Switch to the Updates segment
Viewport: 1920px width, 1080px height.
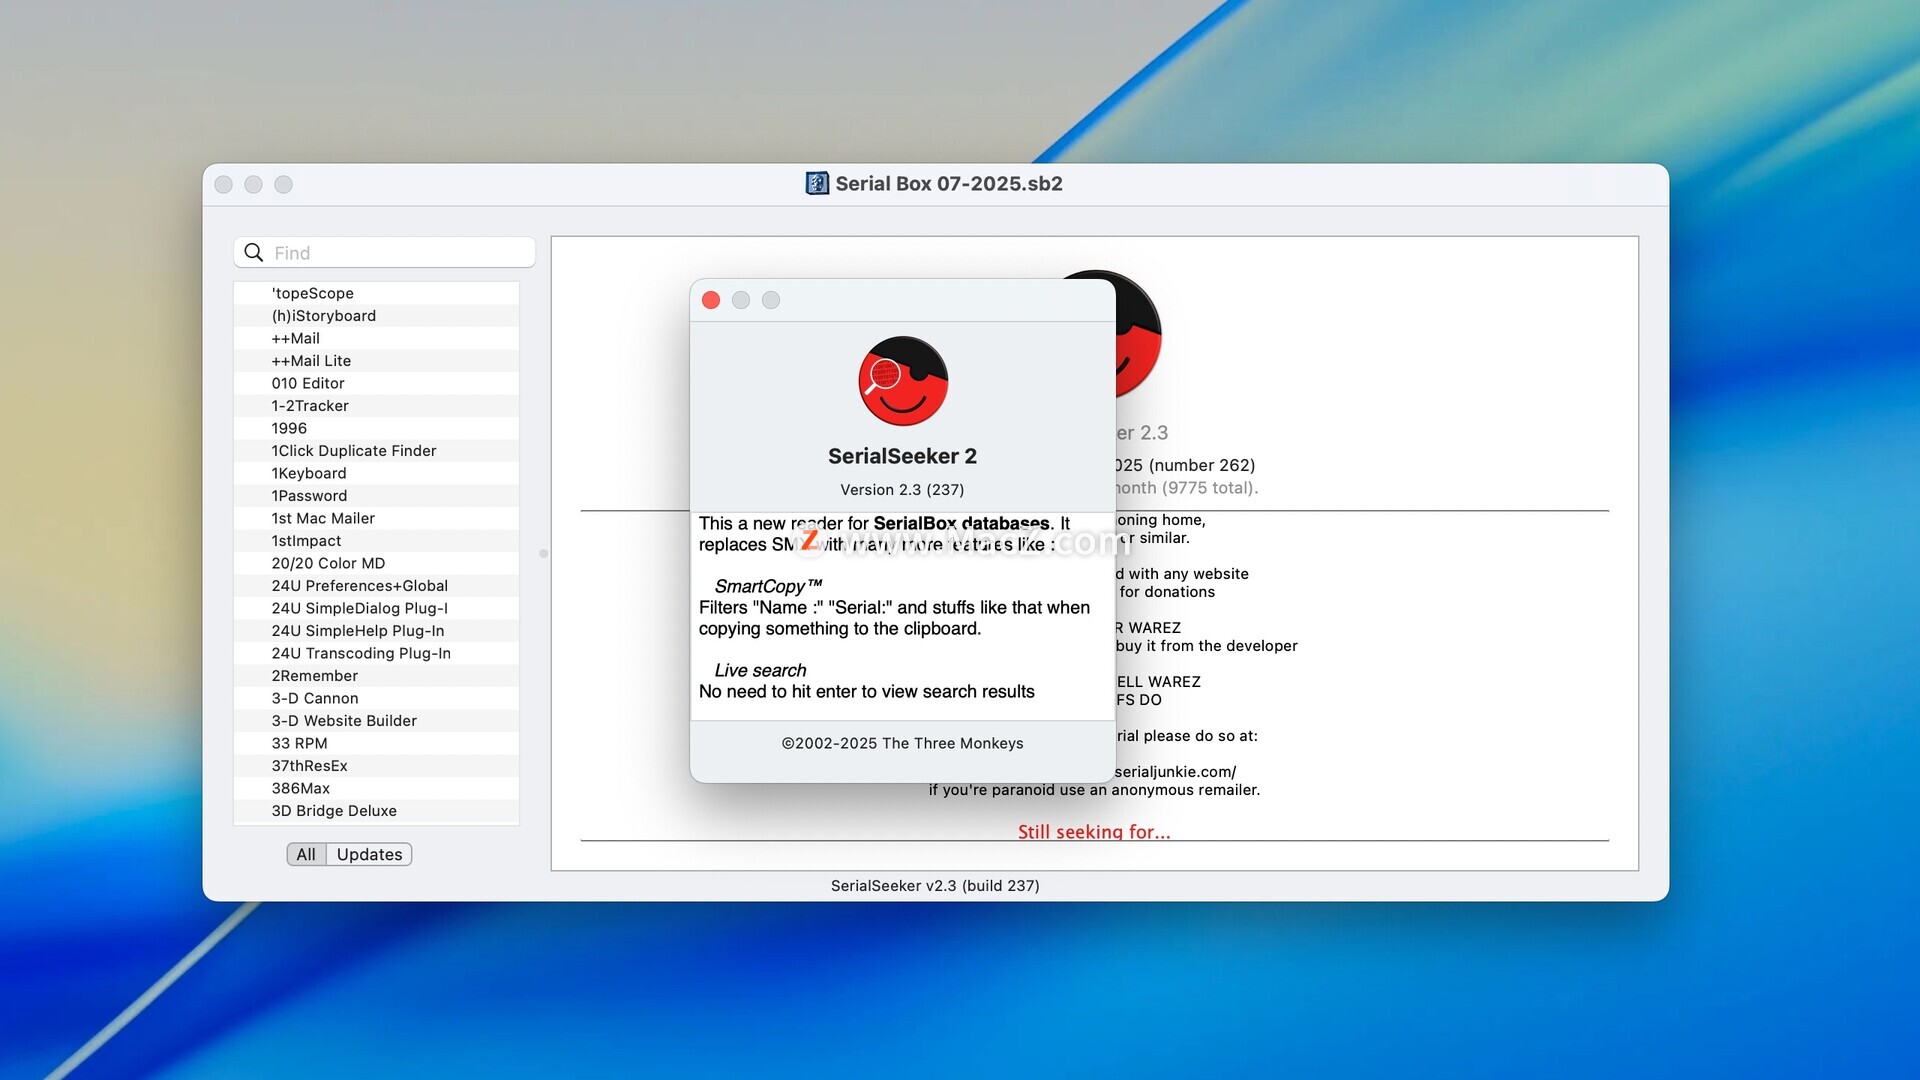[369, 854]
